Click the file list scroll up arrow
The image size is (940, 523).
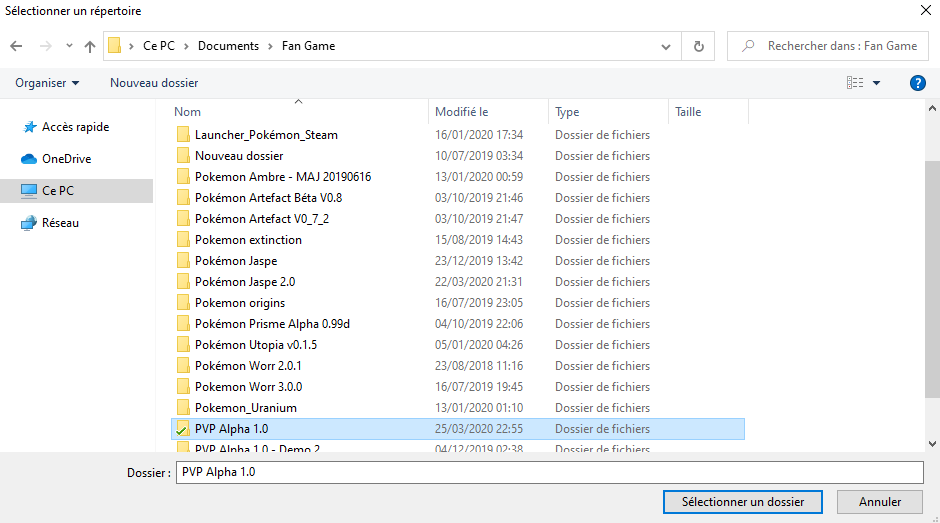[932, 109]
